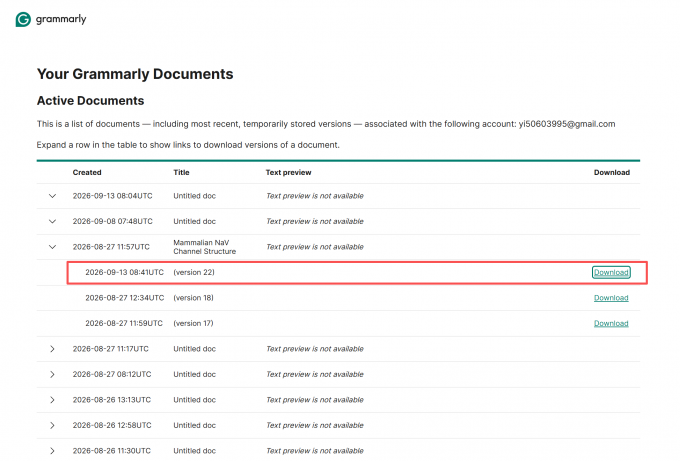680x461 pixels.
Task: Click the Created column header
Action: pyautogui.click(x=87, y=173)
